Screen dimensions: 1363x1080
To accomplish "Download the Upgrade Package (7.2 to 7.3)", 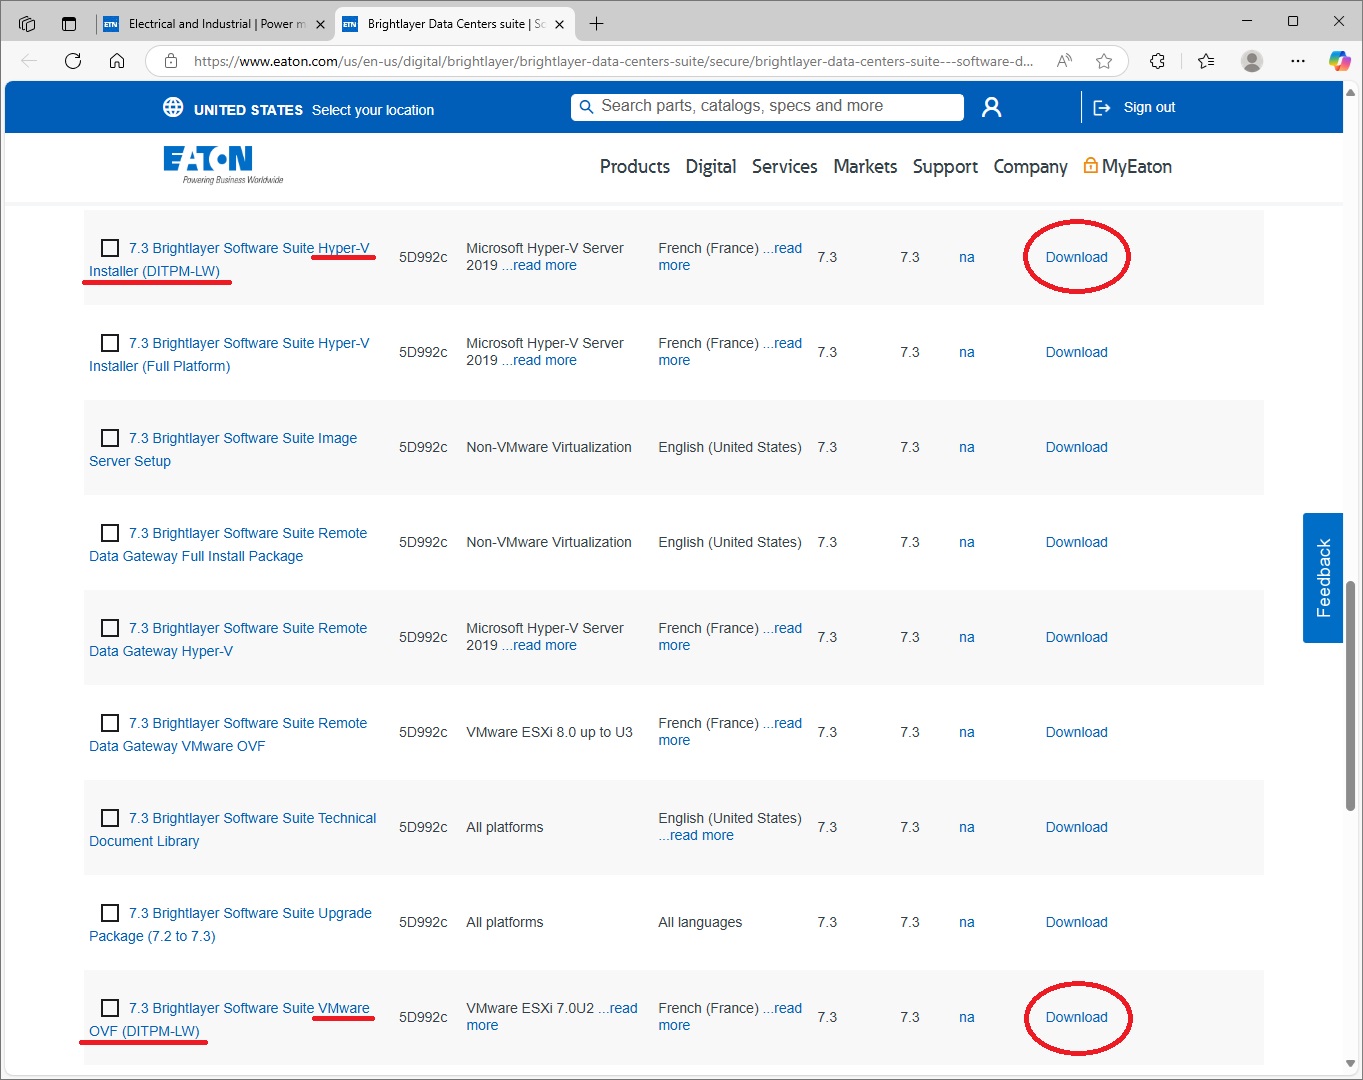I will 1076,922.
